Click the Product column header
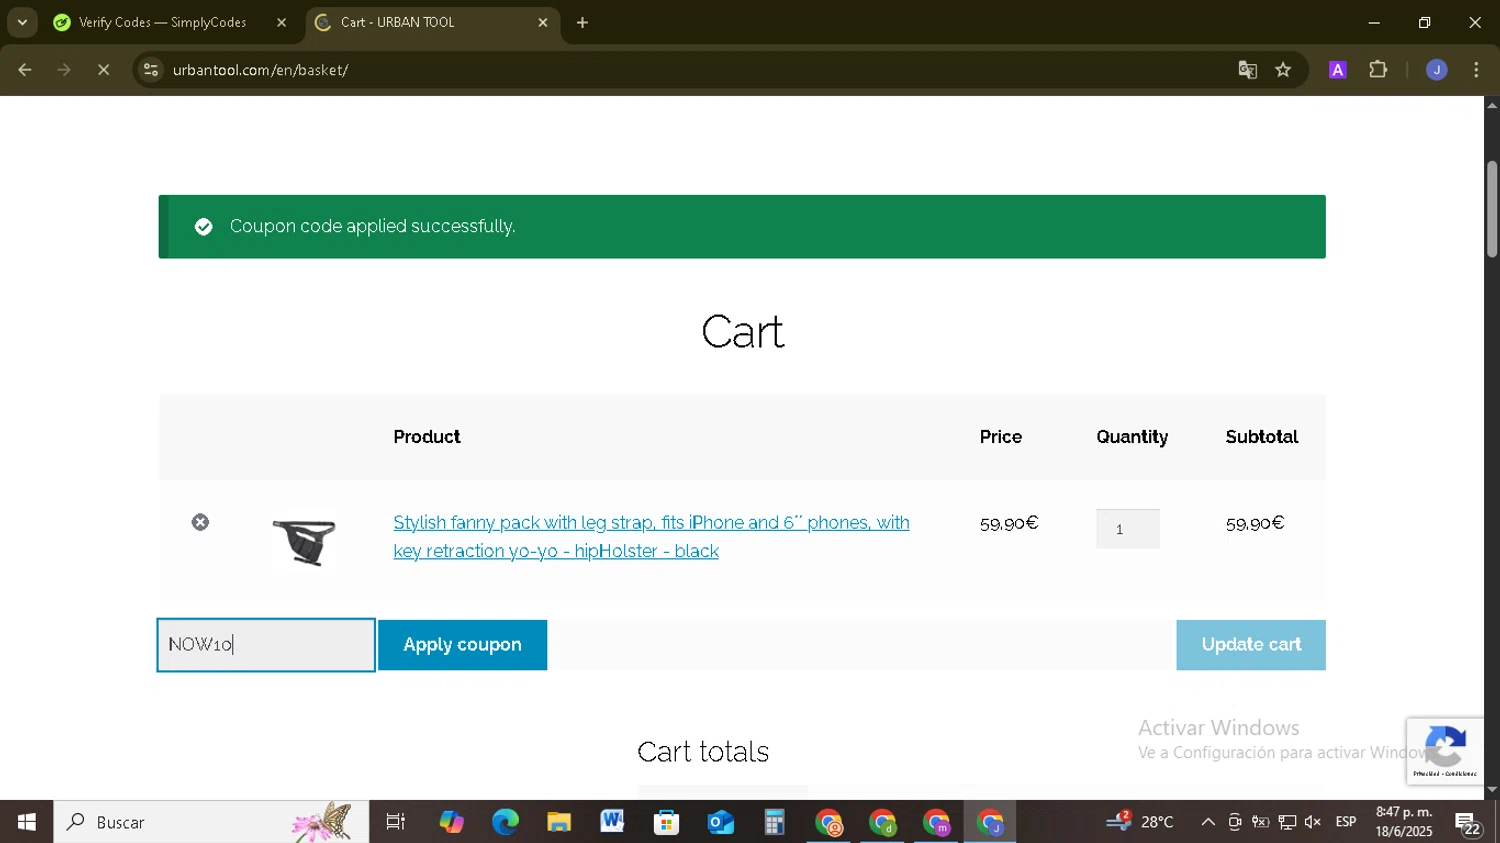This screenshot has width=1500, height=843. (427, 437)
